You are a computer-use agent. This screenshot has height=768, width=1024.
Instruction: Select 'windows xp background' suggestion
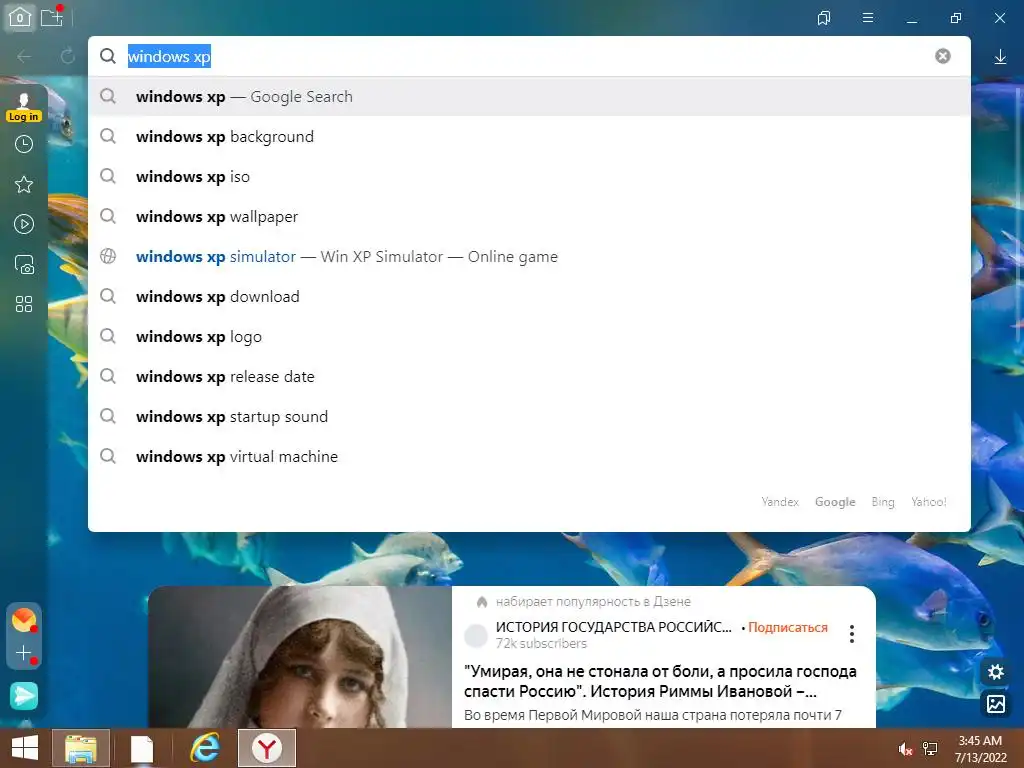pyautogui.click(x=529, y=136)
